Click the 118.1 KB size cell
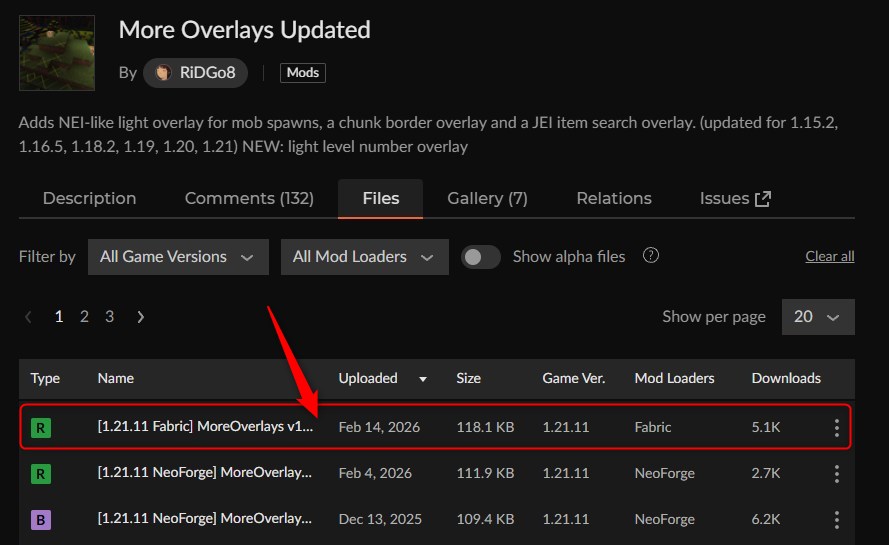Screen dimensions: 889x545 pyautogui.click(x=485, y=427)
